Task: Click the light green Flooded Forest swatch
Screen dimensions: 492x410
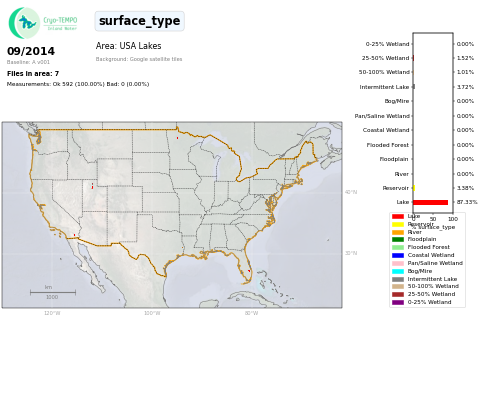Action: coord(398,247)
